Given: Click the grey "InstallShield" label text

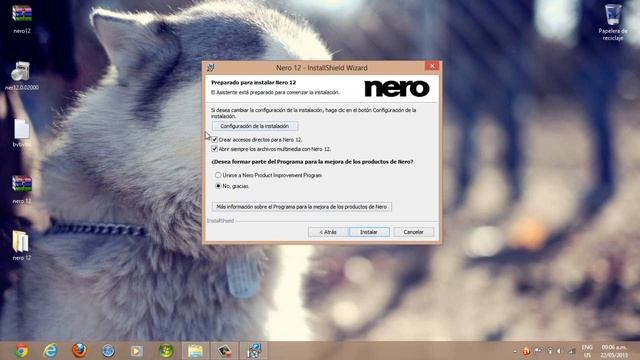Looking at the screenshot, I should click(x=220, y=221).
